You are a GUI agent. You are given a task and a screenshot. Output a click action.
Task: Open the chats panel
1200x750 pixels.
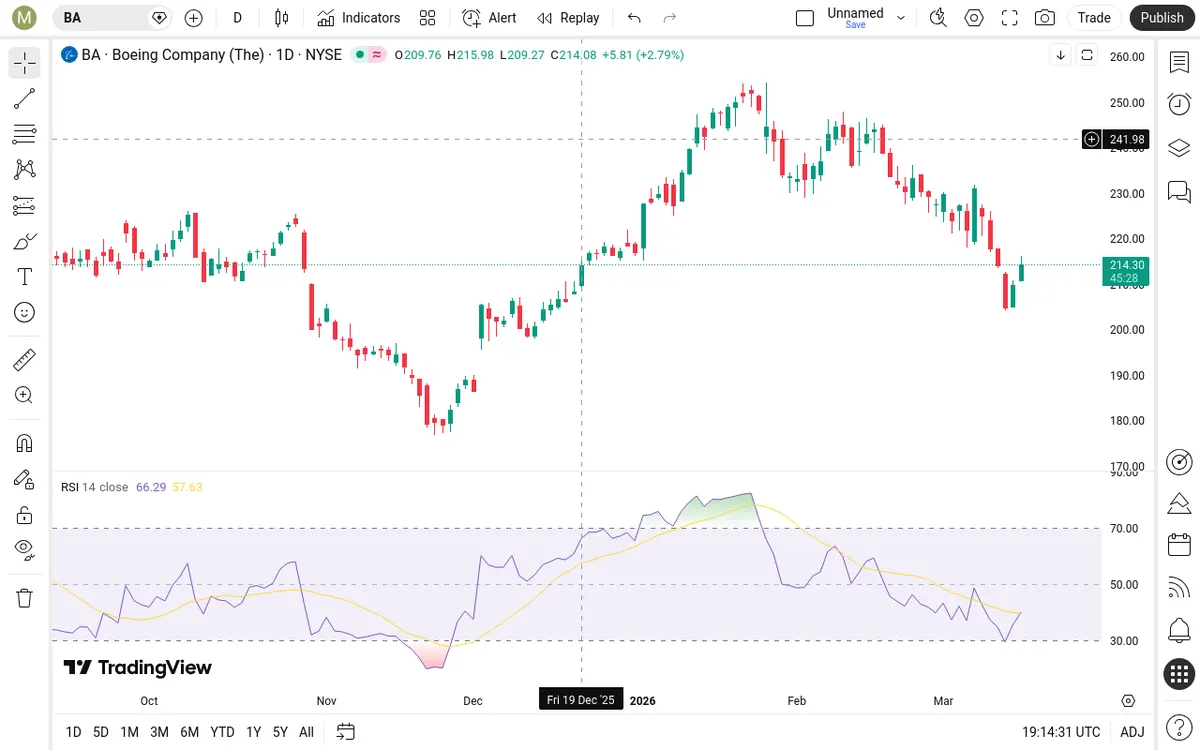pos(1179,191)
